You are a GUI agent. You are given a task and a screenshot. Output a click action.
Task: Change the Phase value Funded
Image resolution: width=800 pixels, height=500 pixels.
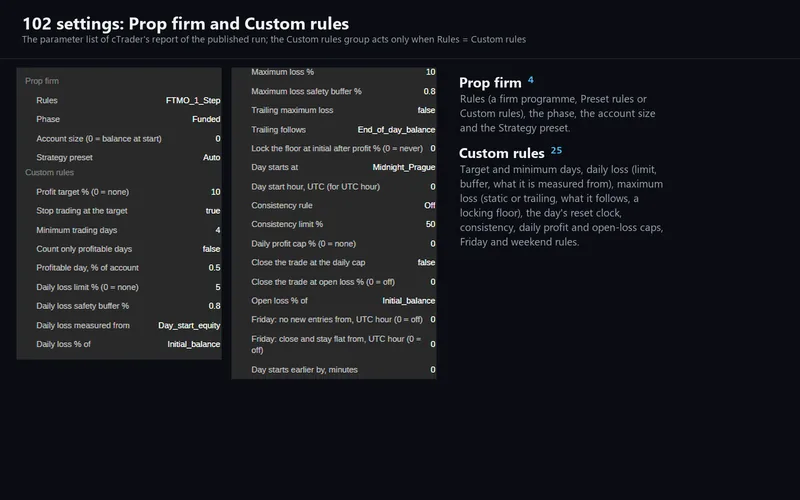point(206,119)
